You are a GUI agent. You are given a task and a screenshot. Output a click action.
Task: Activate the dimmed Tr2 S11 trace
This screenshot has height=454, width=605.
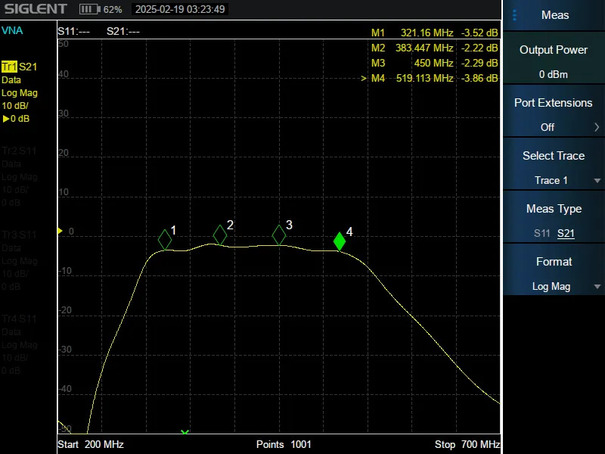19,151
